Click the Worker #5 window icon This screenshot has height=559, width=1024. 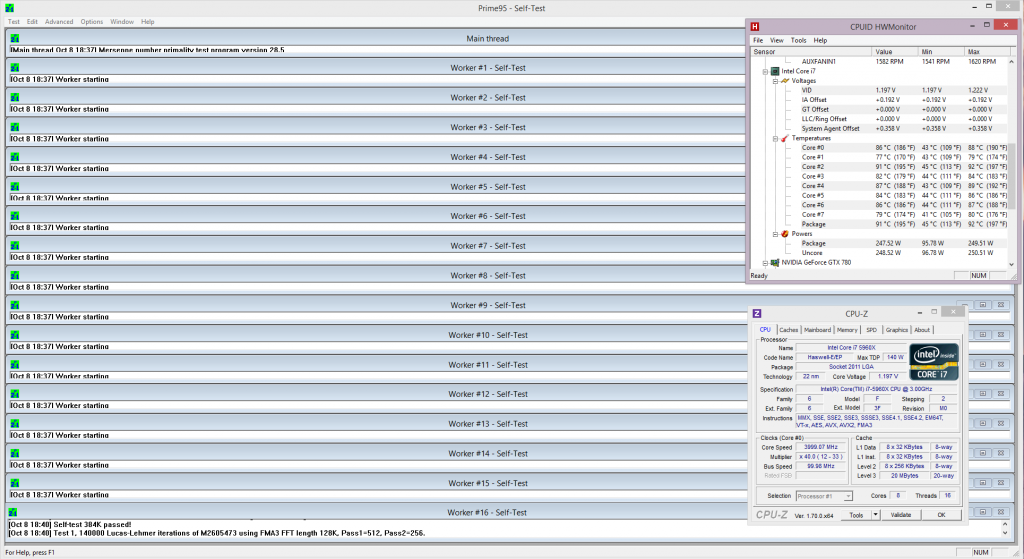click(14, 187)
